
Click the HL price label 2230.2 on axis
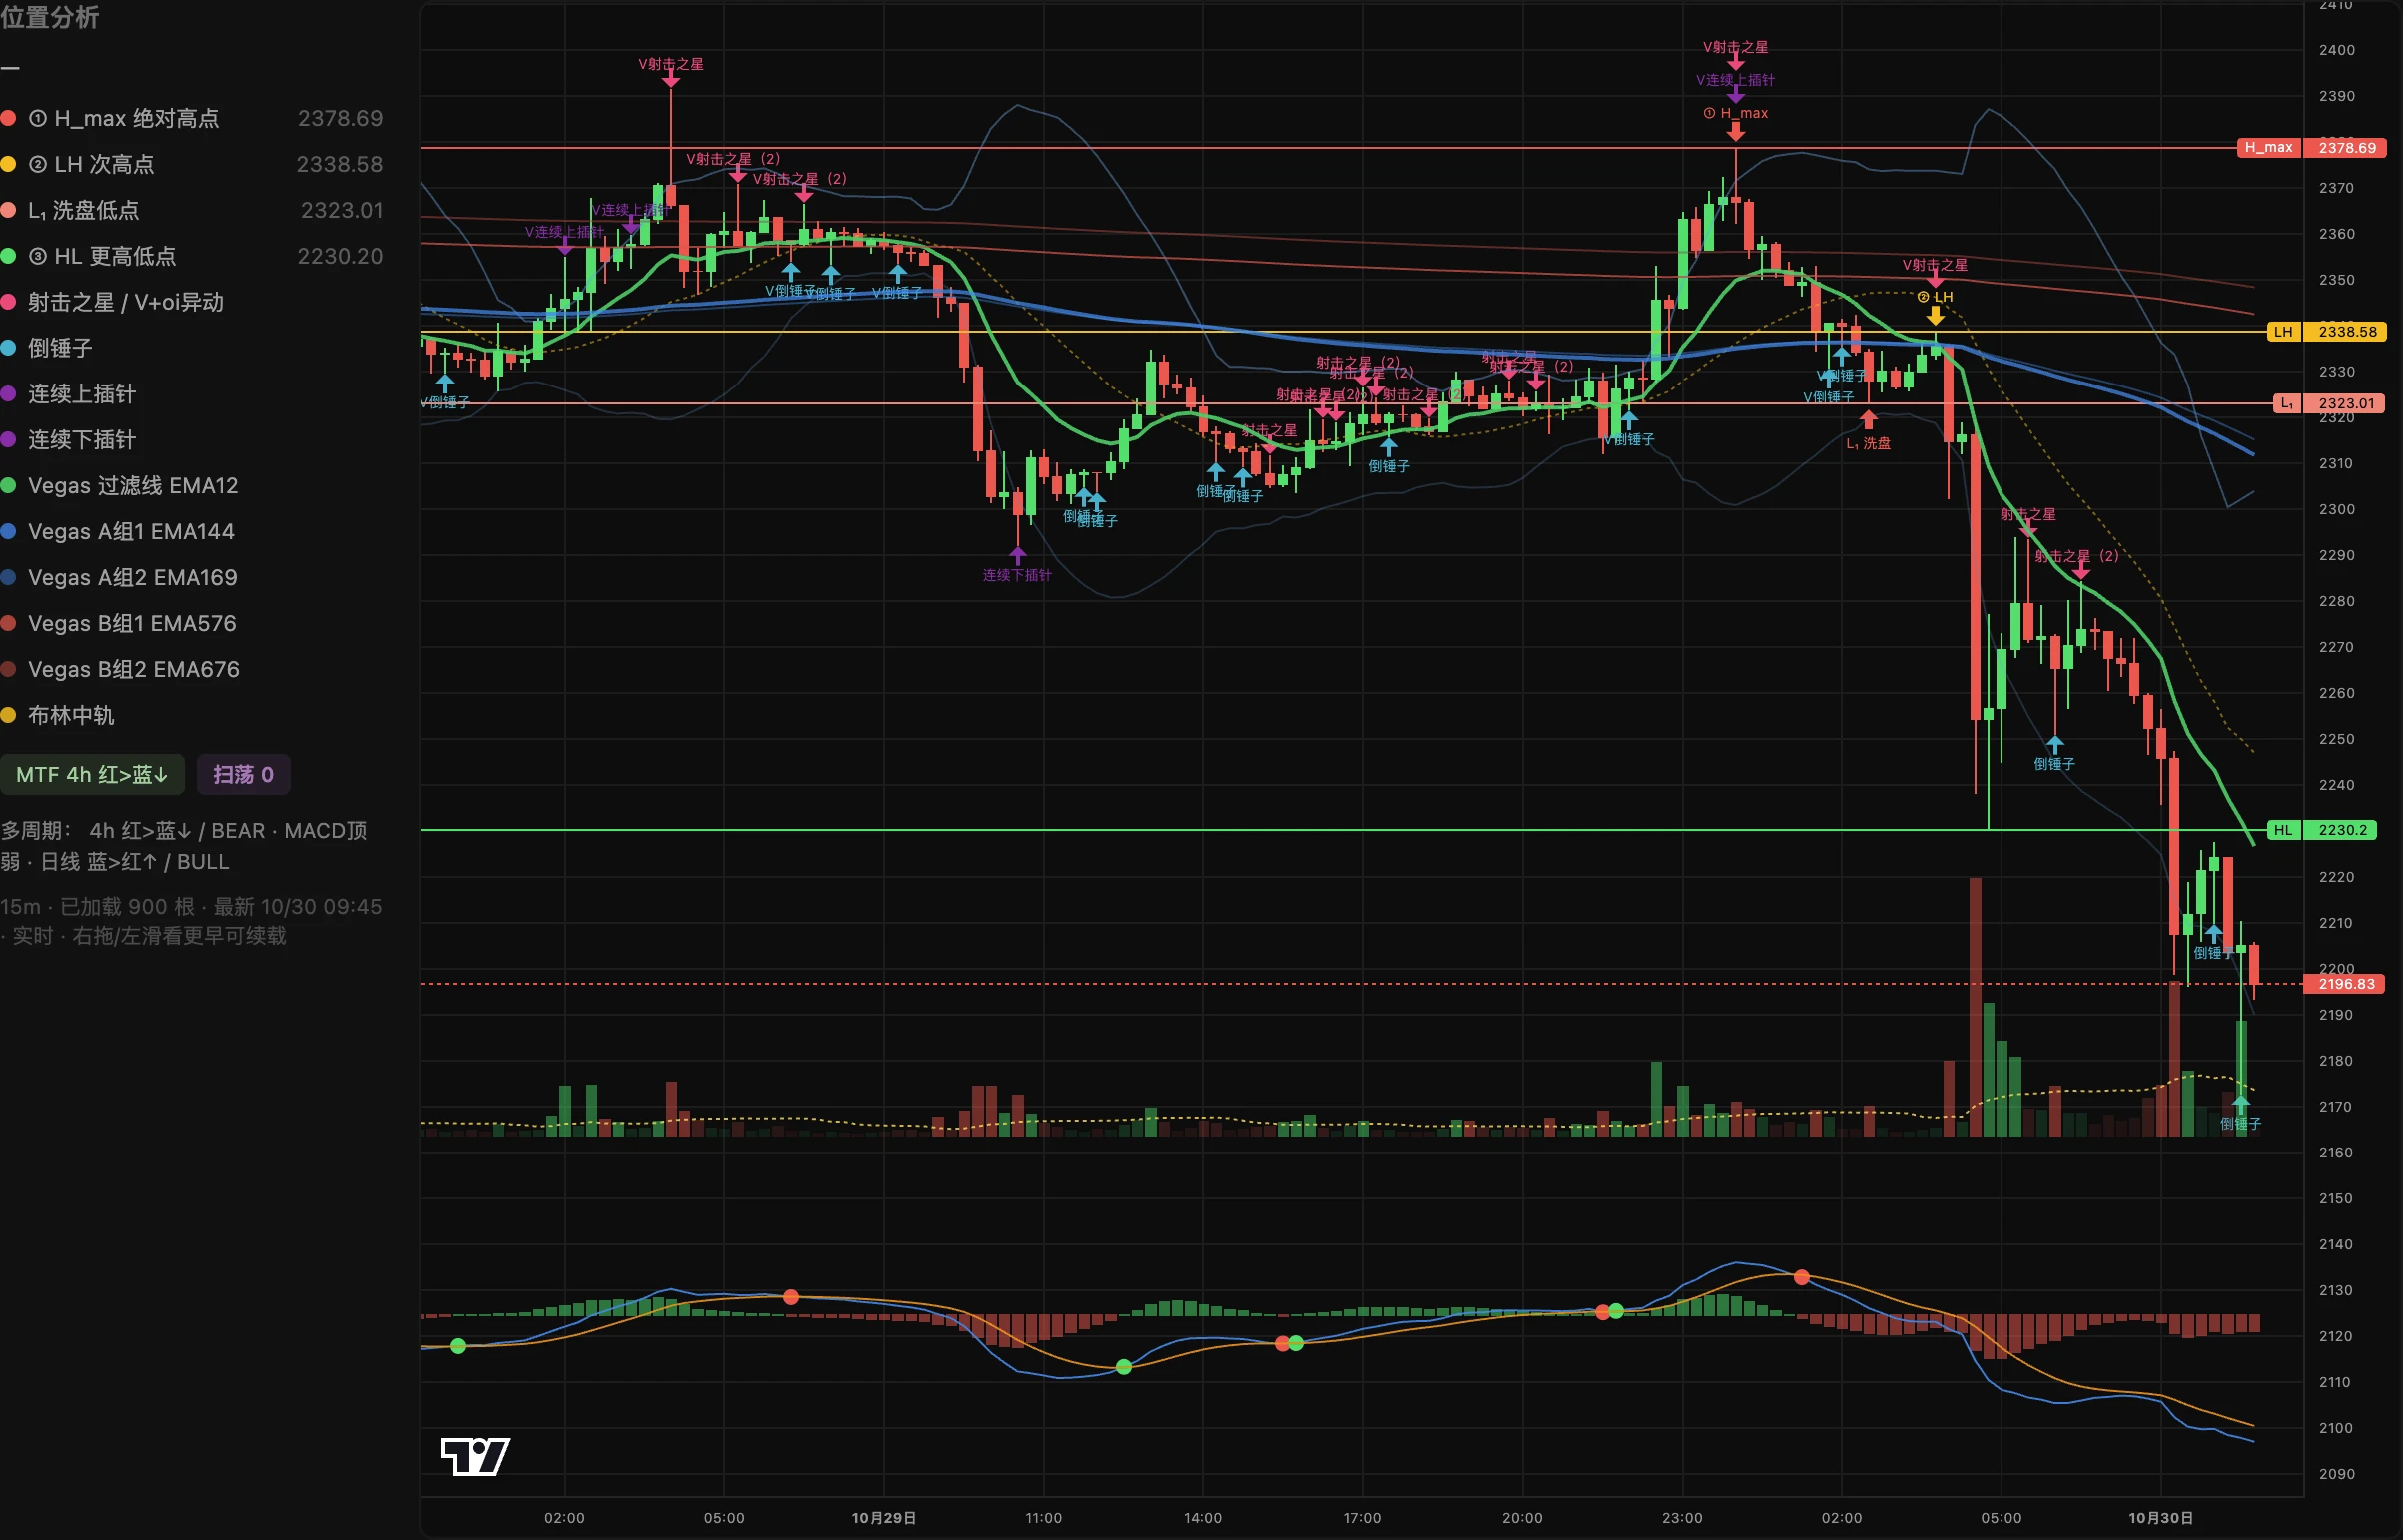tap(2342, 830)
